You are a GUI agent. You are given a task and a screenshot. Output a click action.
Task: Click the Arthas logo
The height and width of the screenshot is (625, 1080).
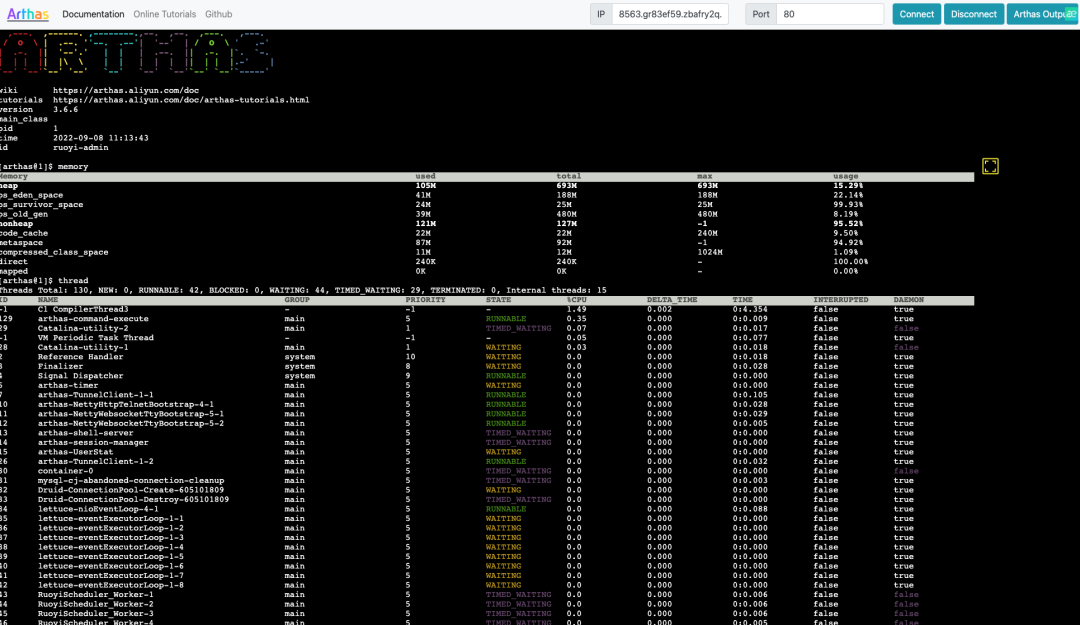pyautogui.click(x=28, y=14)
